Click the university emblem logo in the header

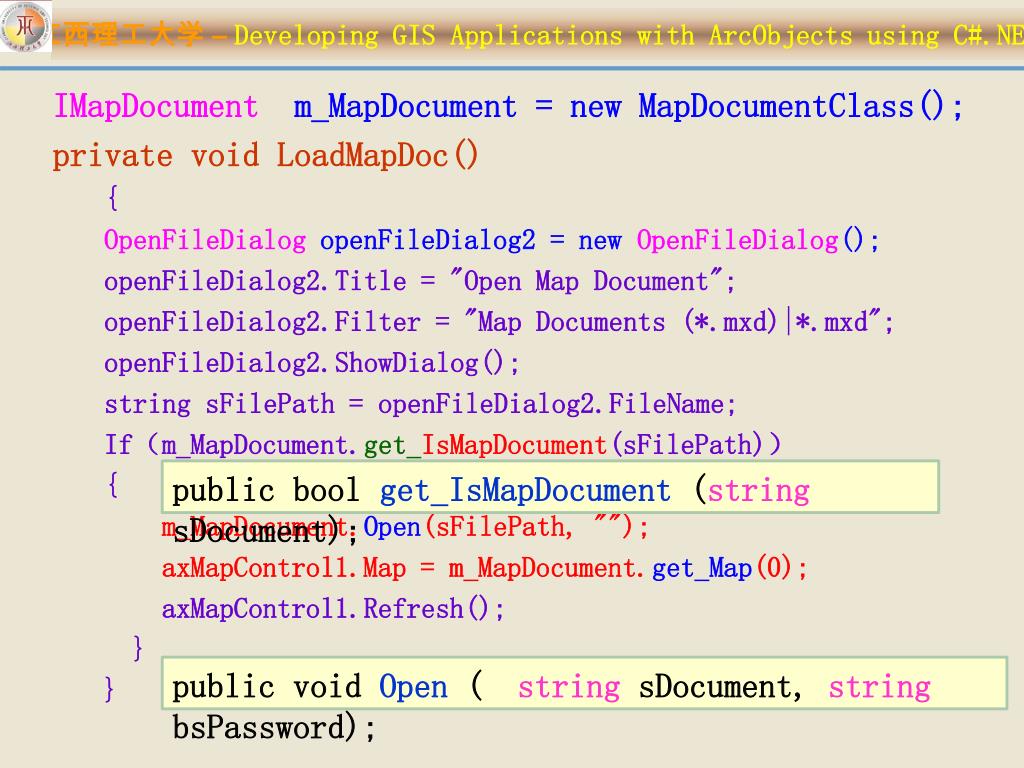[x=25, y=27]
